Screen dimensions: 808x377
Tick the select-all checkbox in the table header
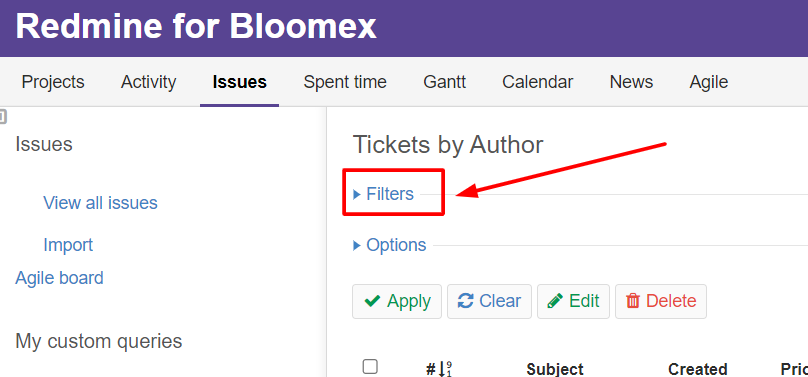(370, 367)
